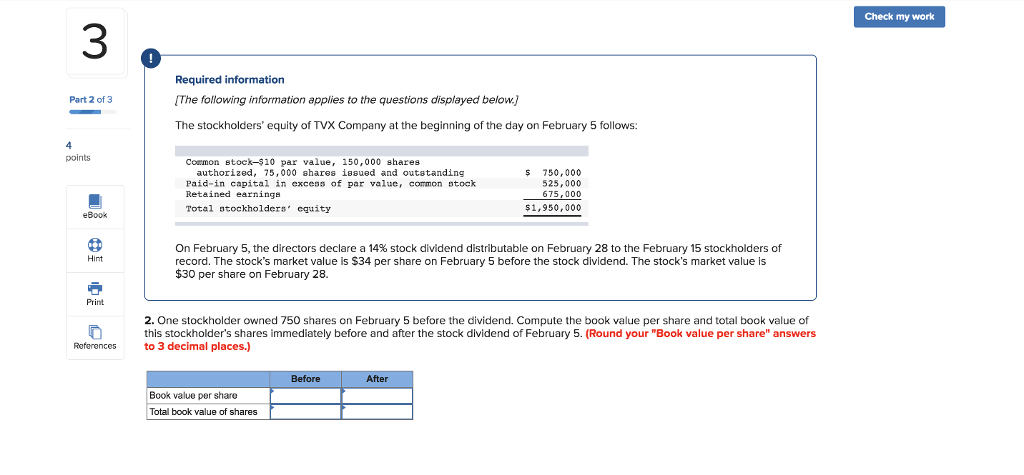Screen dimensions: 1024x475
Task: Click the Total stockholders' equity line
Action: (x=258, y=208)
